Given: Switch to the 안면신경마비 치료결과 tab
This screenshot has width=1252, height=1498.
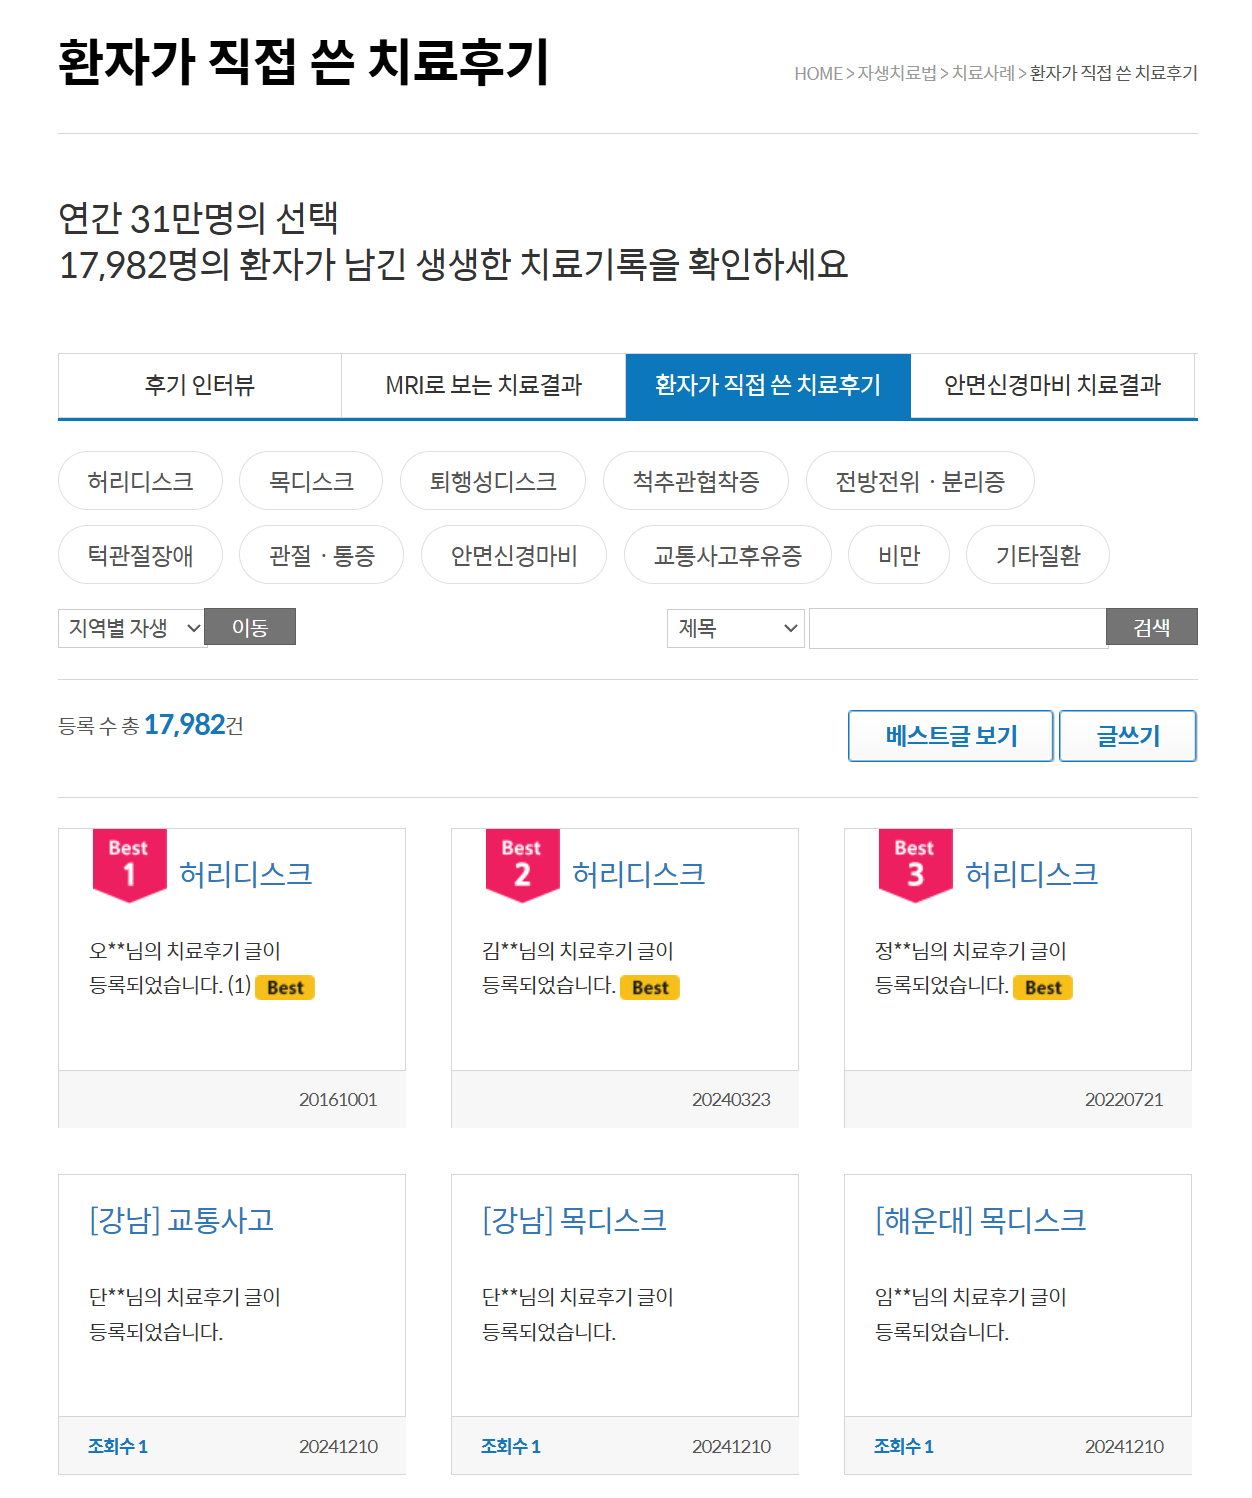Looking at the screenshot, I should (1052, 385).
